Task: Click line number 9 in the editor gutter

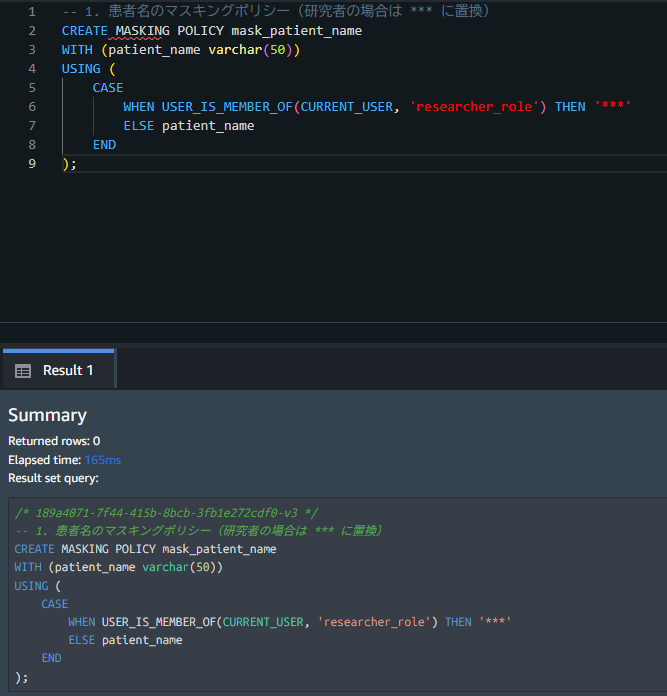Action: click(x=32, y=164)
